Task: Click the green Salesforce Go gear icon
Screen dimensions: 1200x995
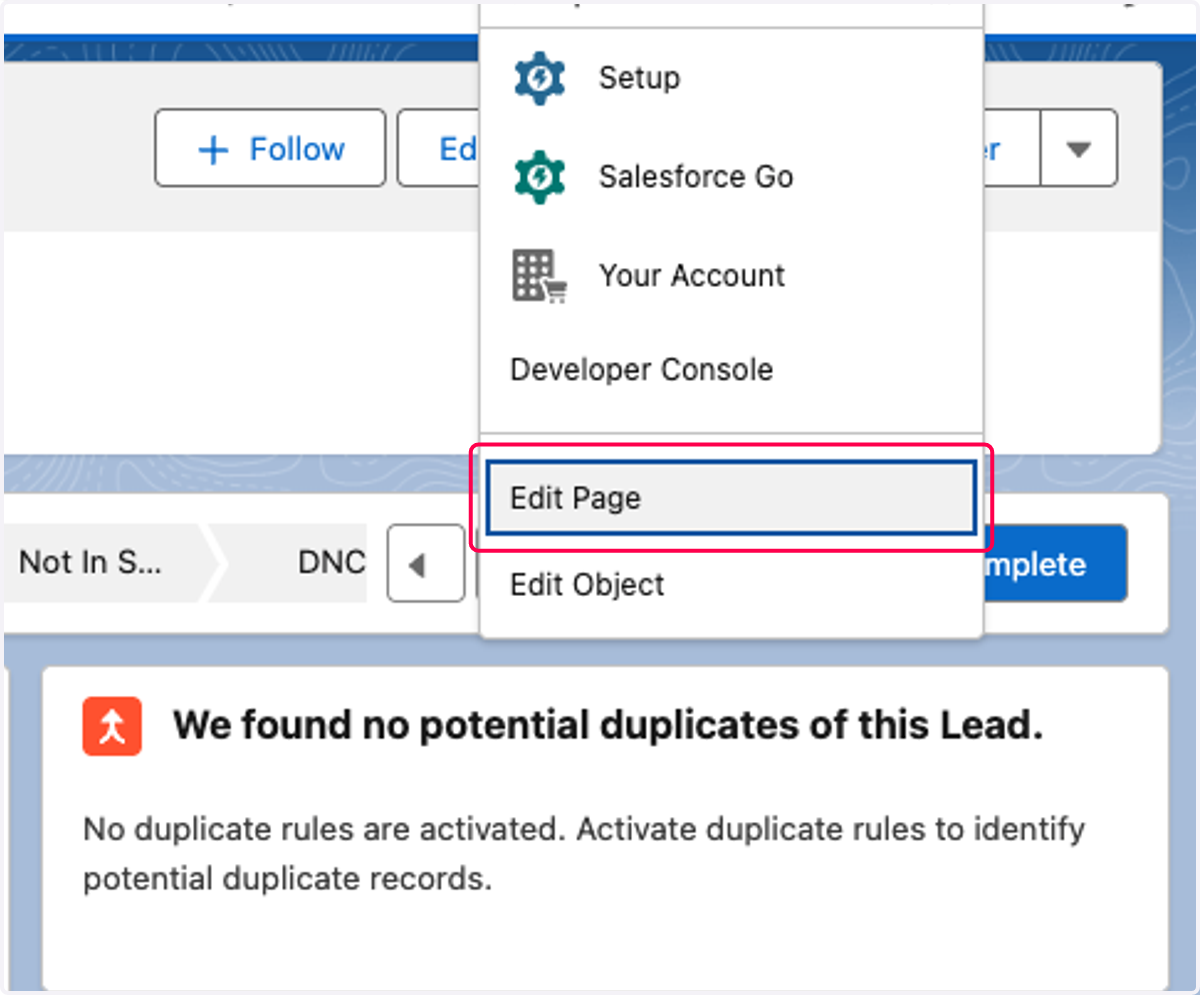Action: tap(539, 177)
